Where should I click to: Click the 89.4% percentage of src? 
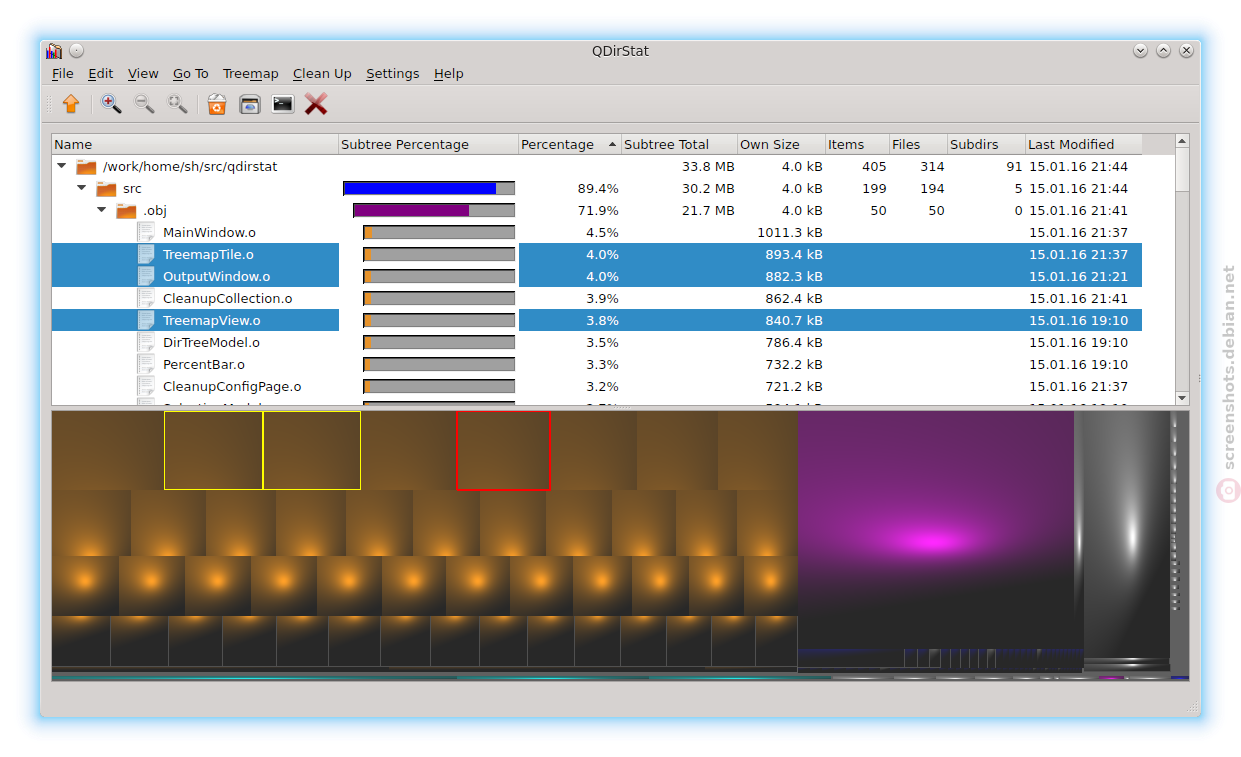point(598,189)
